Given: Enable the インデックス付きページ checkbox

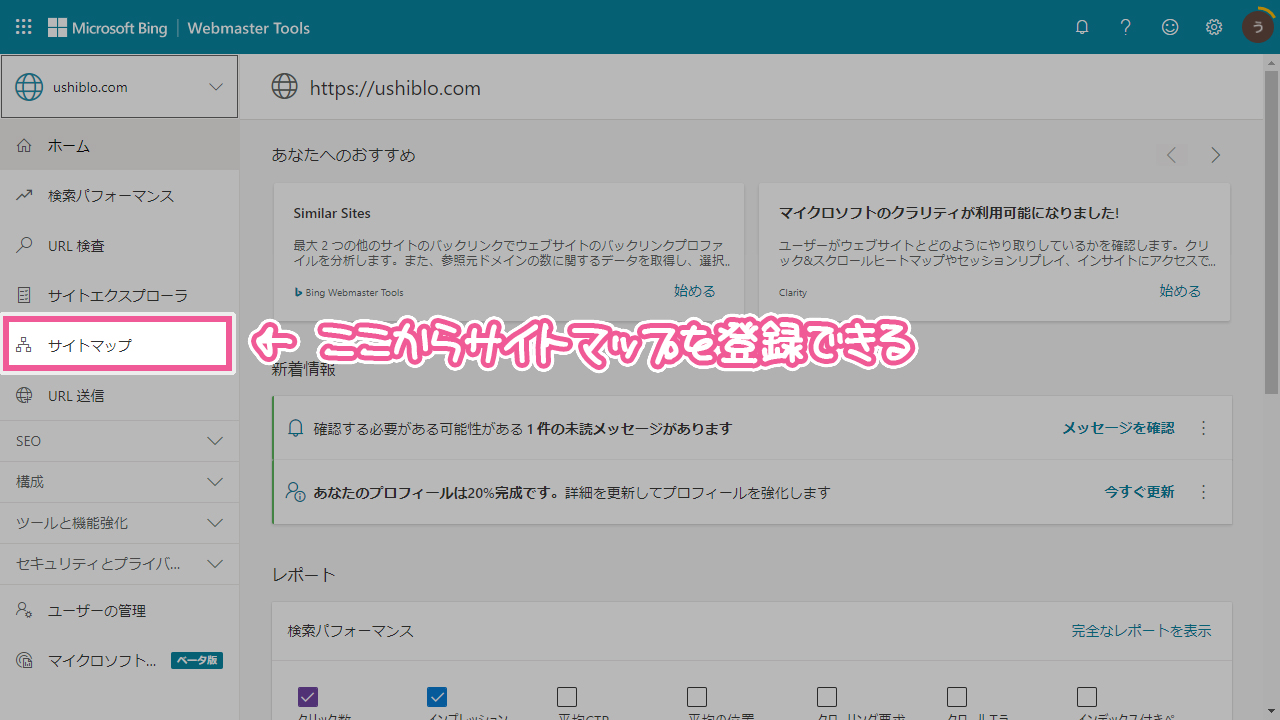Looking at the screenshot, I should (x=1087, y=697).
